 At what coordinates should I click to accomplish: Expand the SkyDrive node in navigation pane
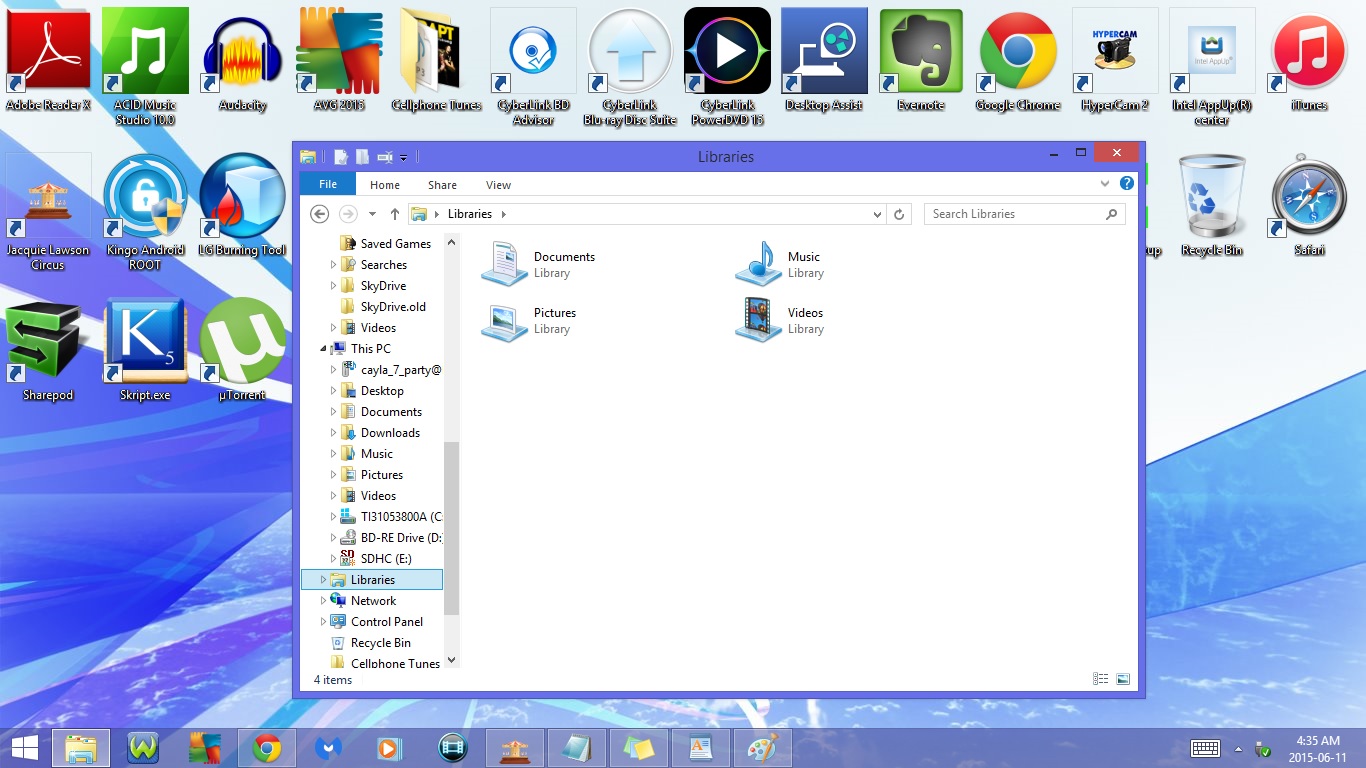[x=334, y=286]
